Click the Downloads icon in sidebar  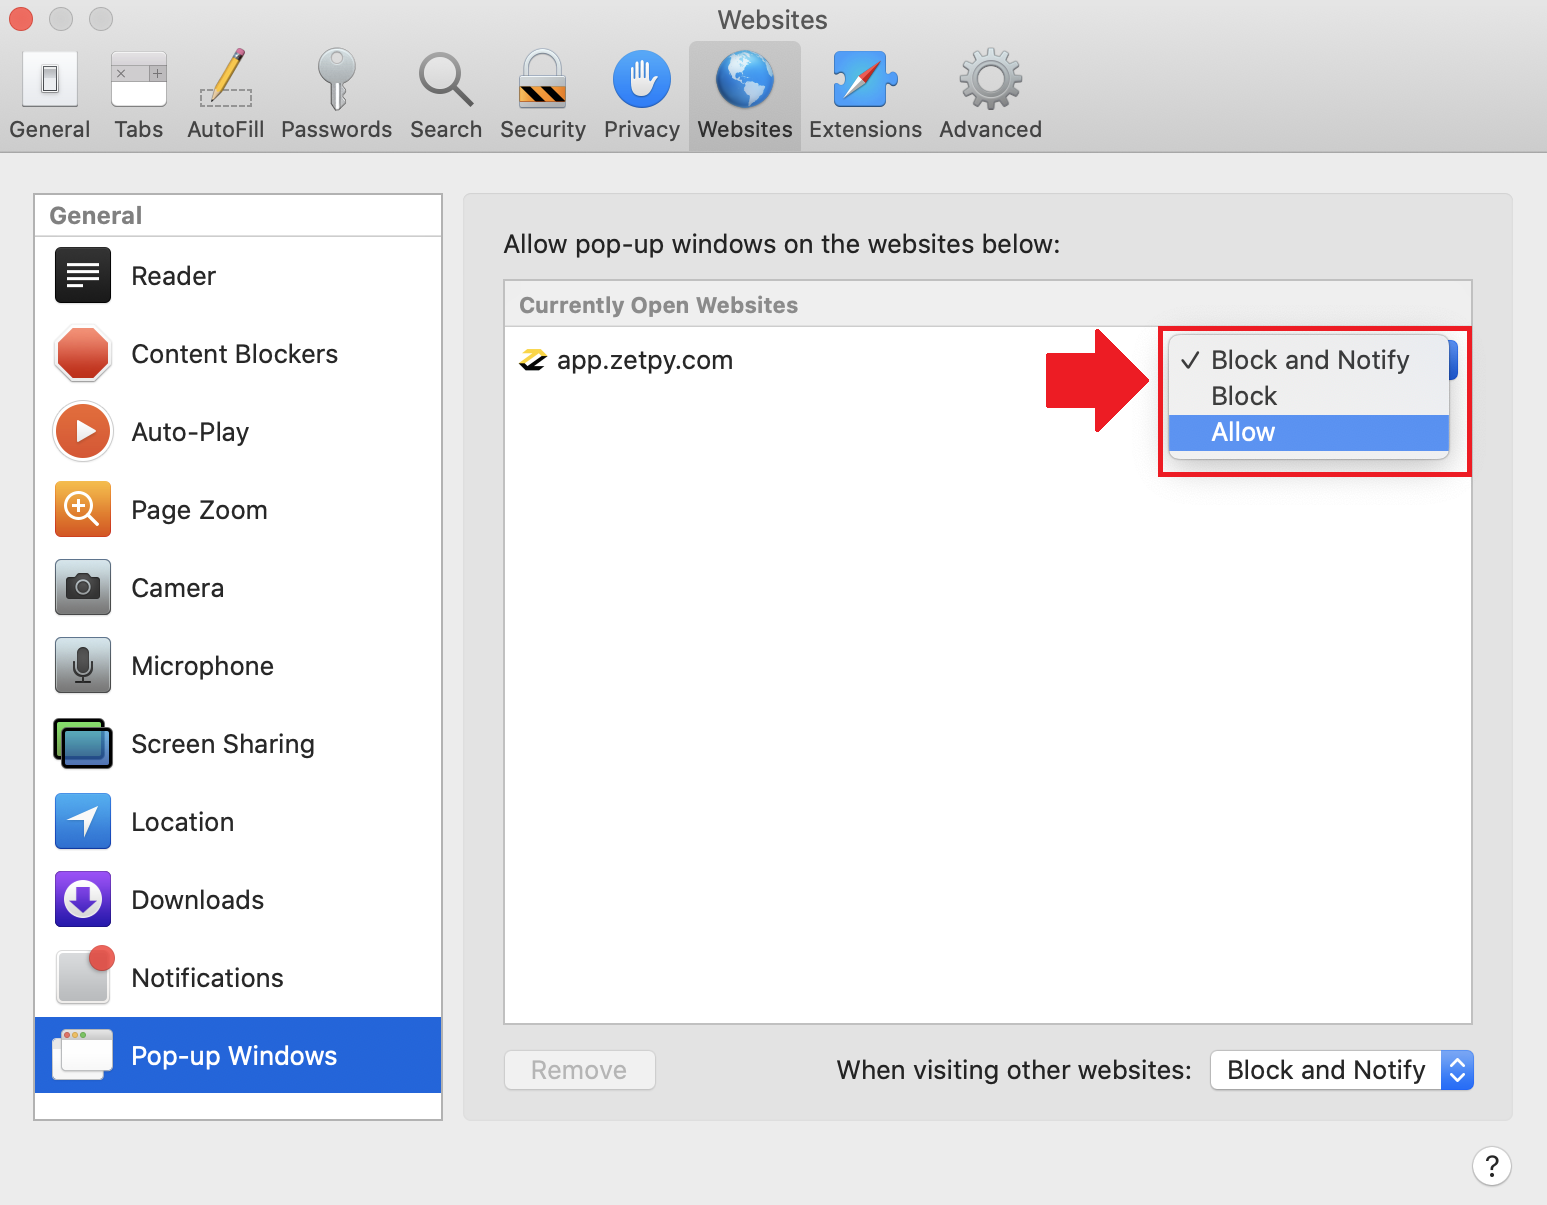pyautogui.click(x=83, y=899)
